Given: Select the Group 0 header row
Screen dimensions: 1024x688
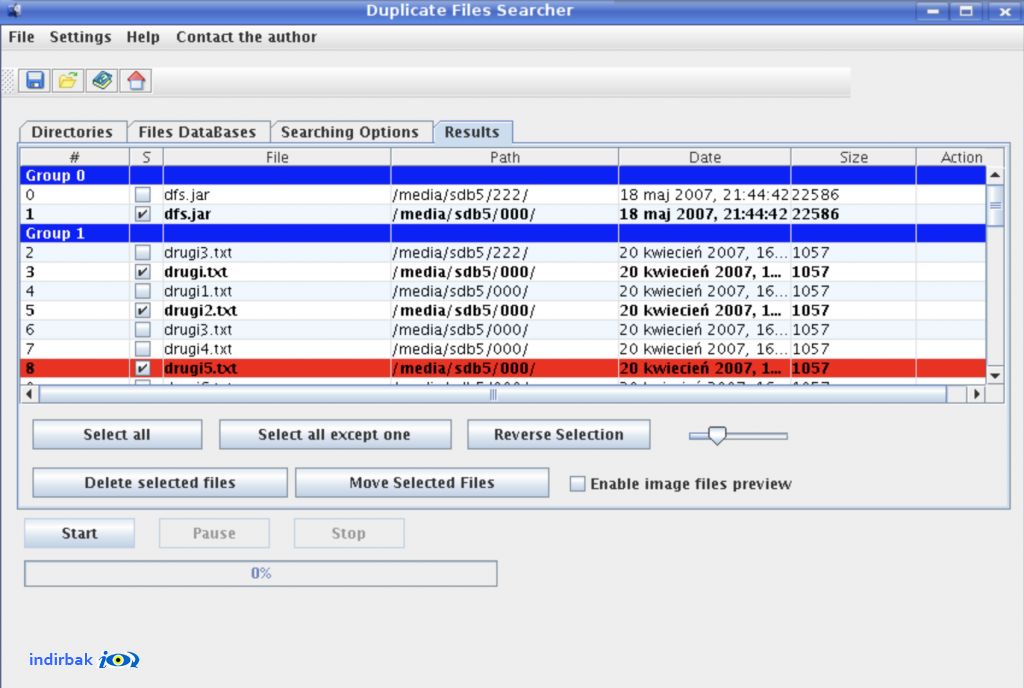Looking at the screenshot, I should click(x=503, y=176).
